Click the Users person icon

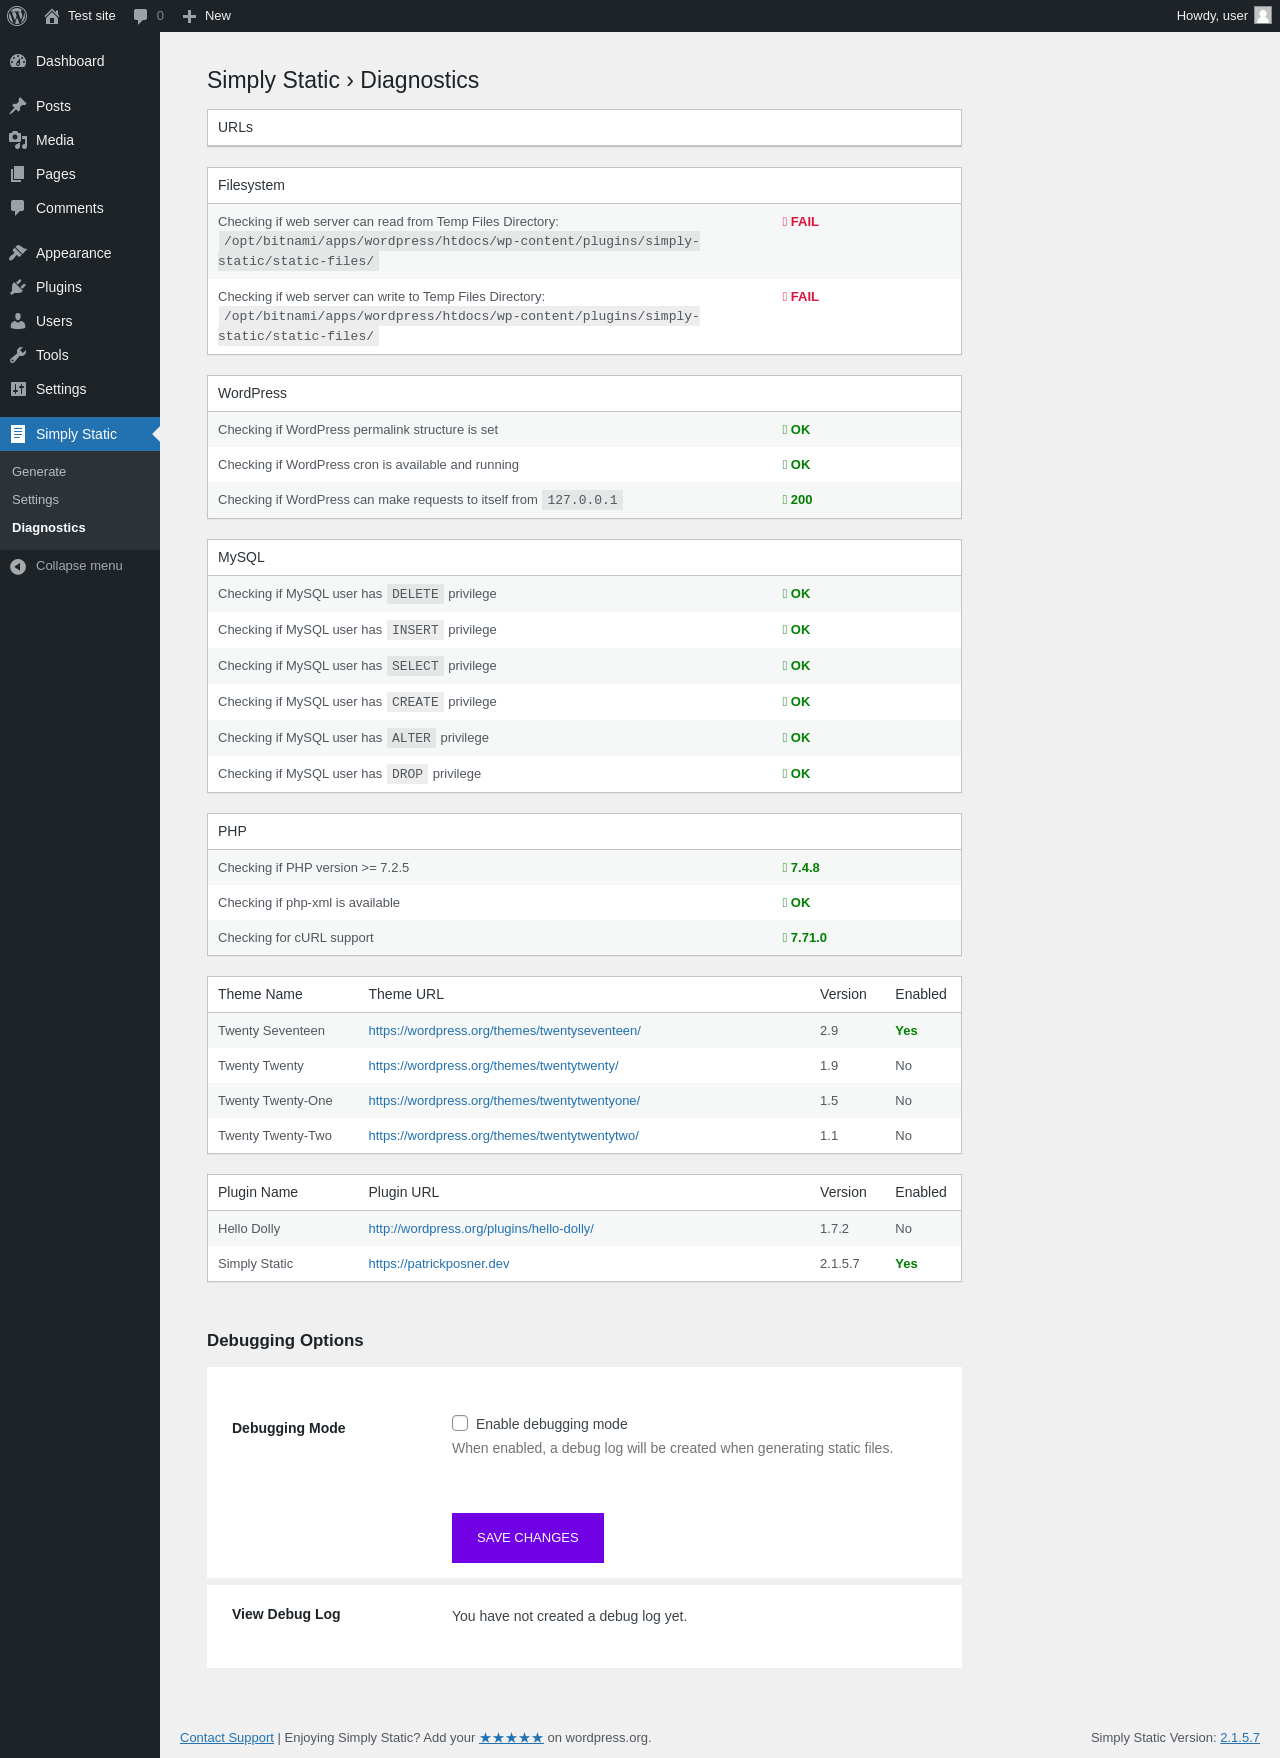click(x=18, y=321)
